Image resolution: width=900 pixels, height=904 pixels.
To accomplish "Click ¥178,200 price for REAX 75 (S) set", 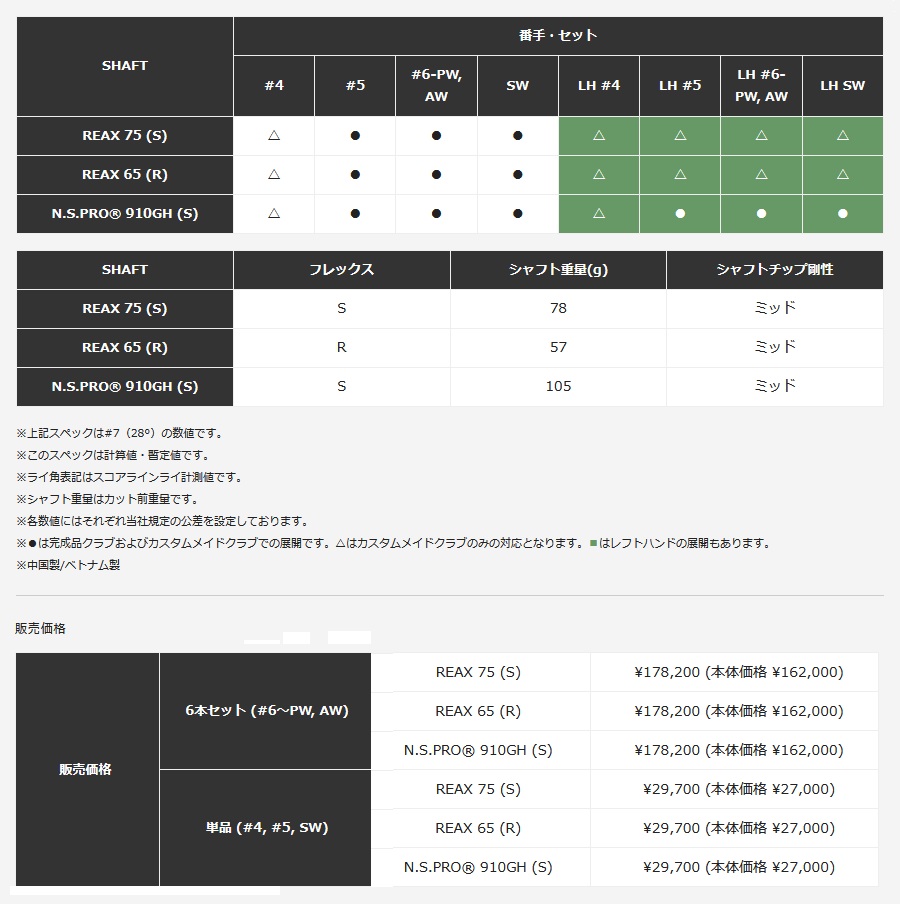I will coord(739,672).
